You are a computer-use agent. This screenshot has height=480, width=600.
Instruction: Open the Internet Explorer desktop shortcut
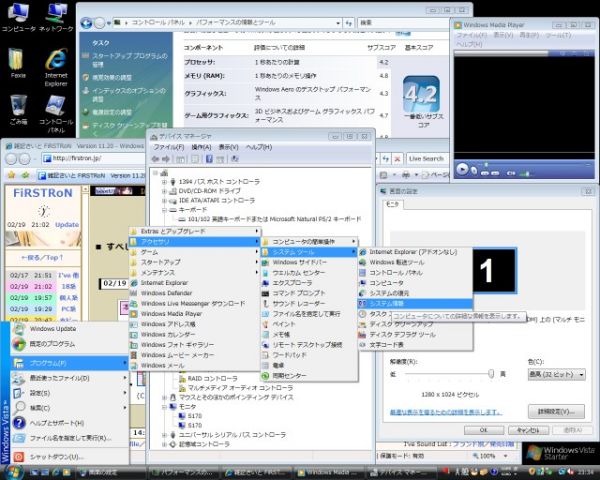click(x=56, y=59)
